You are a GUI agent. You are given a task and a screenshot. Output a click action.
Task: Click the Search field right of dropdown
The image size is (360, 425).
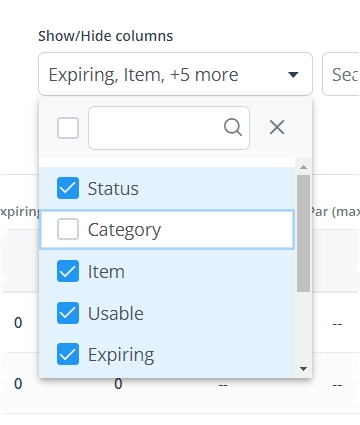point(341,74)
